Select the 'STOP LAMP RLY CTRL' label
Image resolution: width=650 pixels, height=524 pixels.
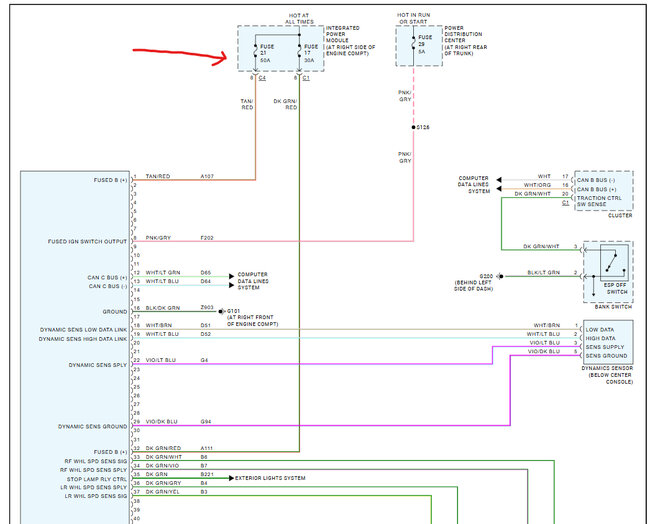[97, 479]
